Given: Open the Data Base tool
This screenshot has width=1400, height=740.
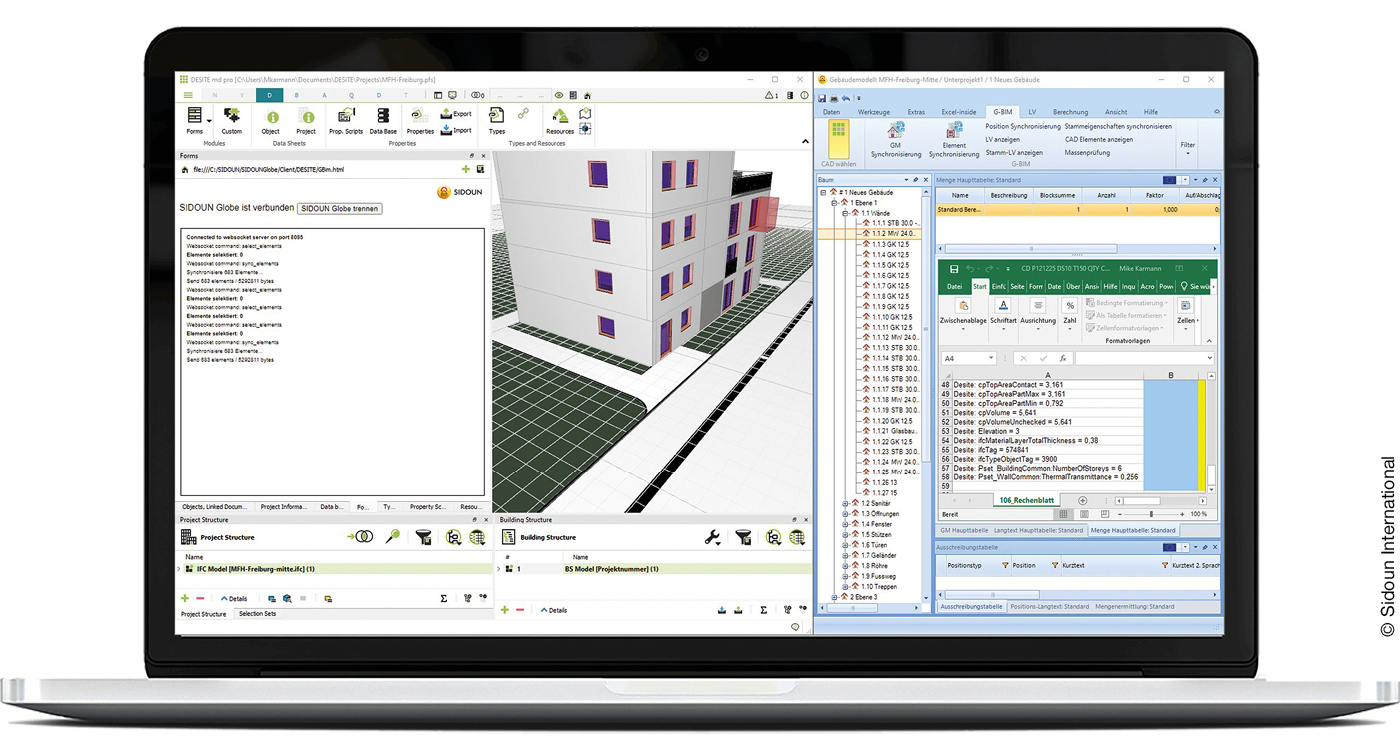Looking at the screenshot, I should [x=383, y=117].
